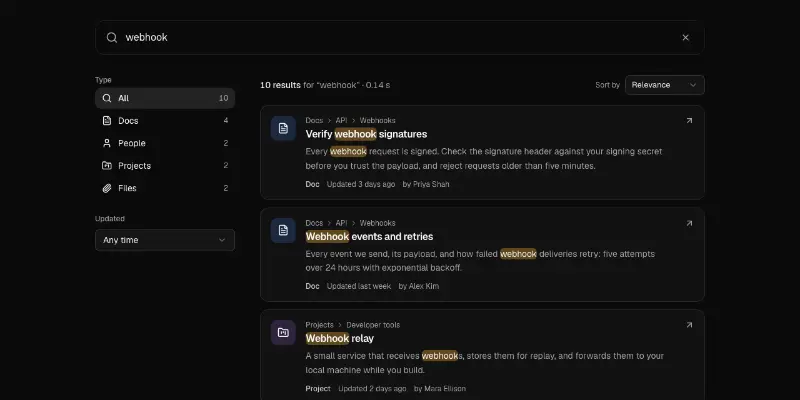This screenshot has height=400, width=800.
Task: Click doc icon of Verify webhook signatures
Action: coord(283,128)
